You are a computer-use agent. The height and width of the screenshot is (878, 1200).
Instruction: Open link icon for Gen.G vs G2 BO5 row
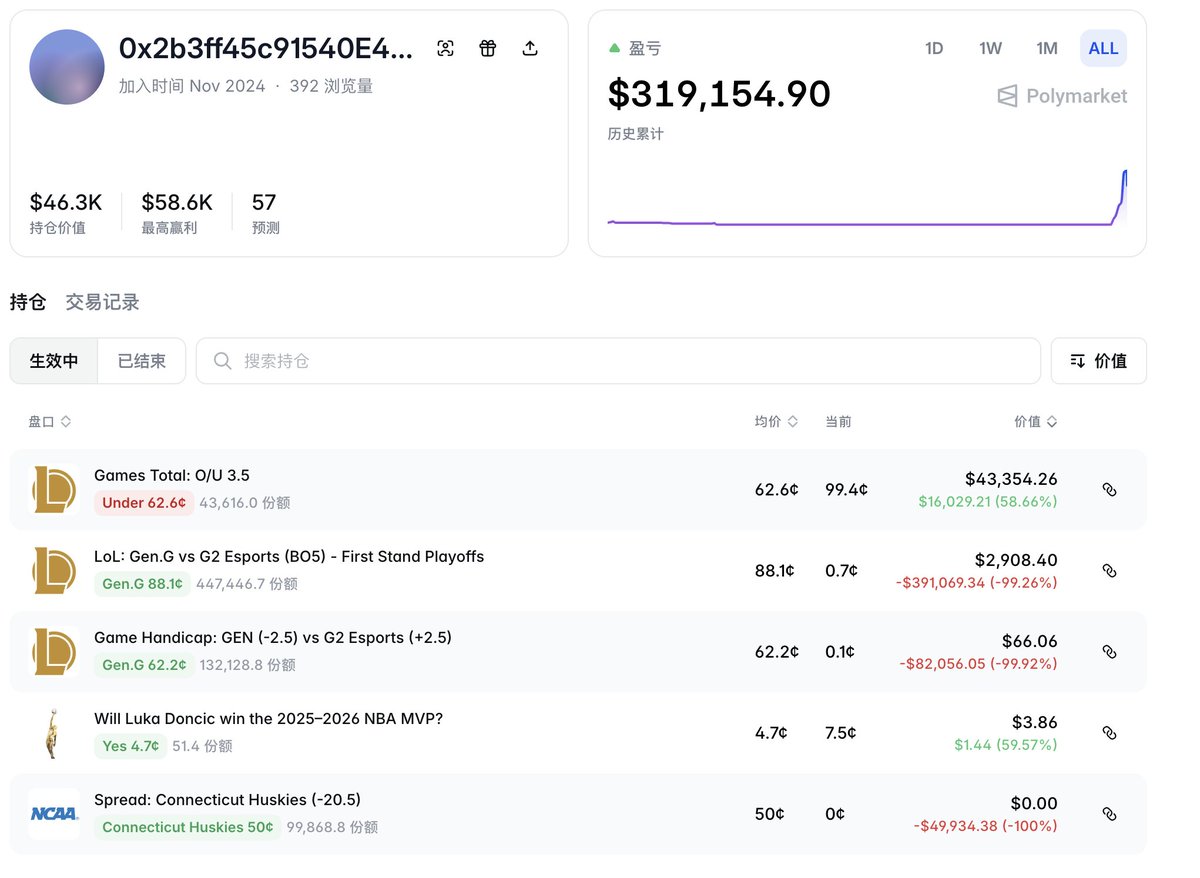pyautogui.click(x=1109, y=571)
